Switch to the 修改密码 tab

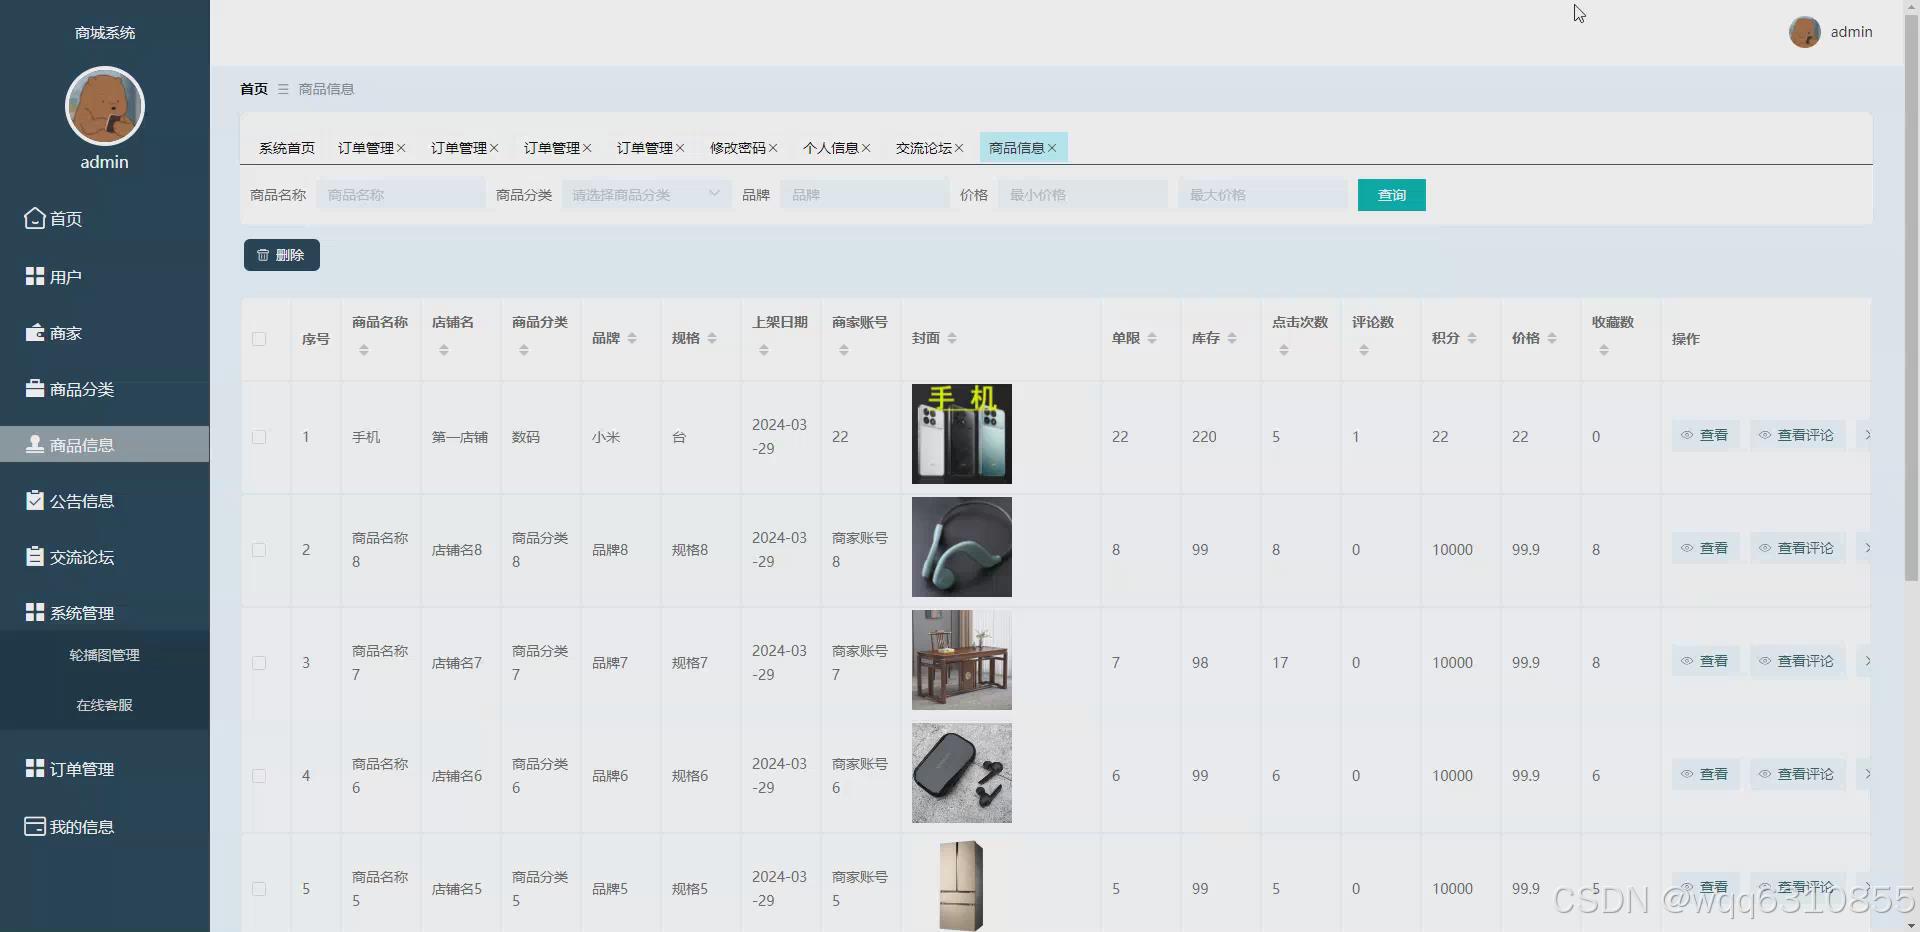pyautogui.click(x=738, y=147)
